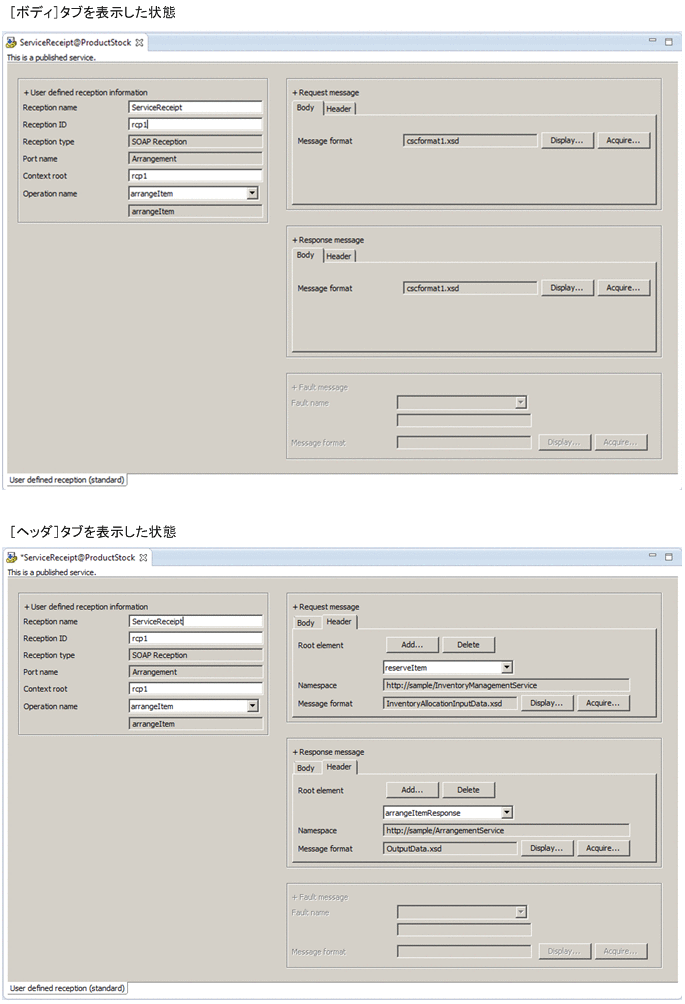Click Reception name field in upper window

coord(195,108)
